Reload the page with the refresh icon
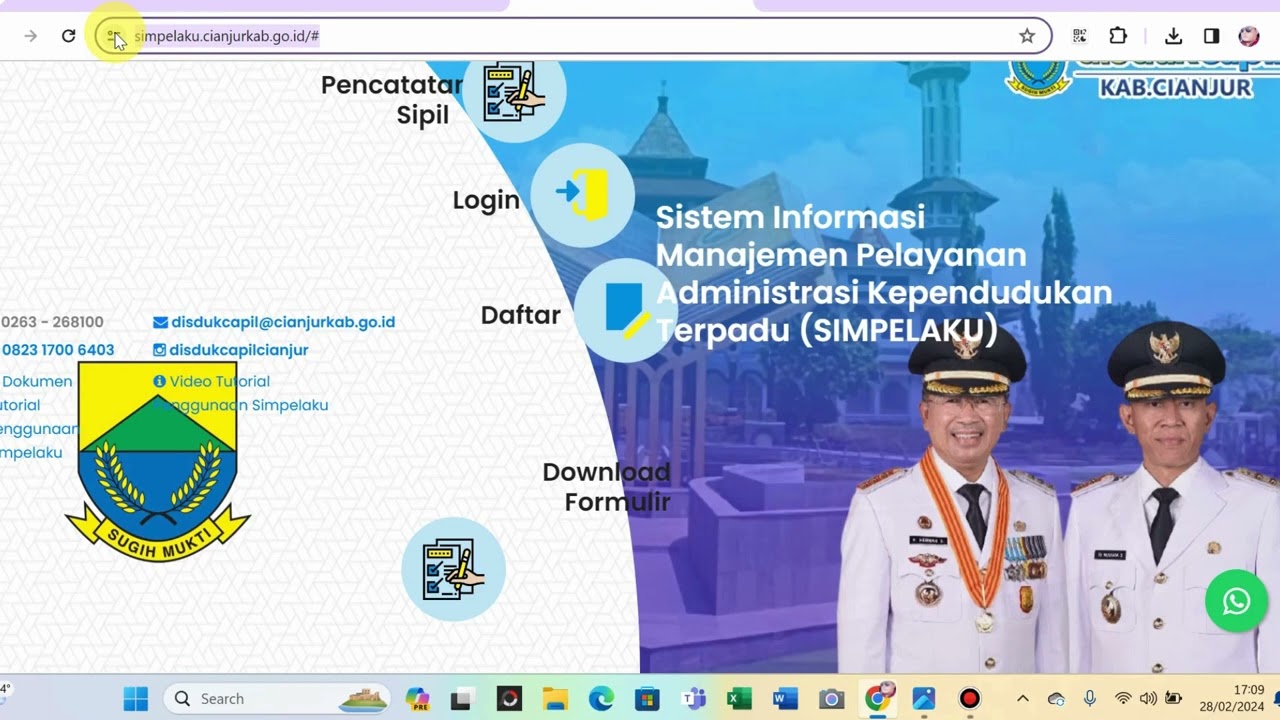 [68, 36]
